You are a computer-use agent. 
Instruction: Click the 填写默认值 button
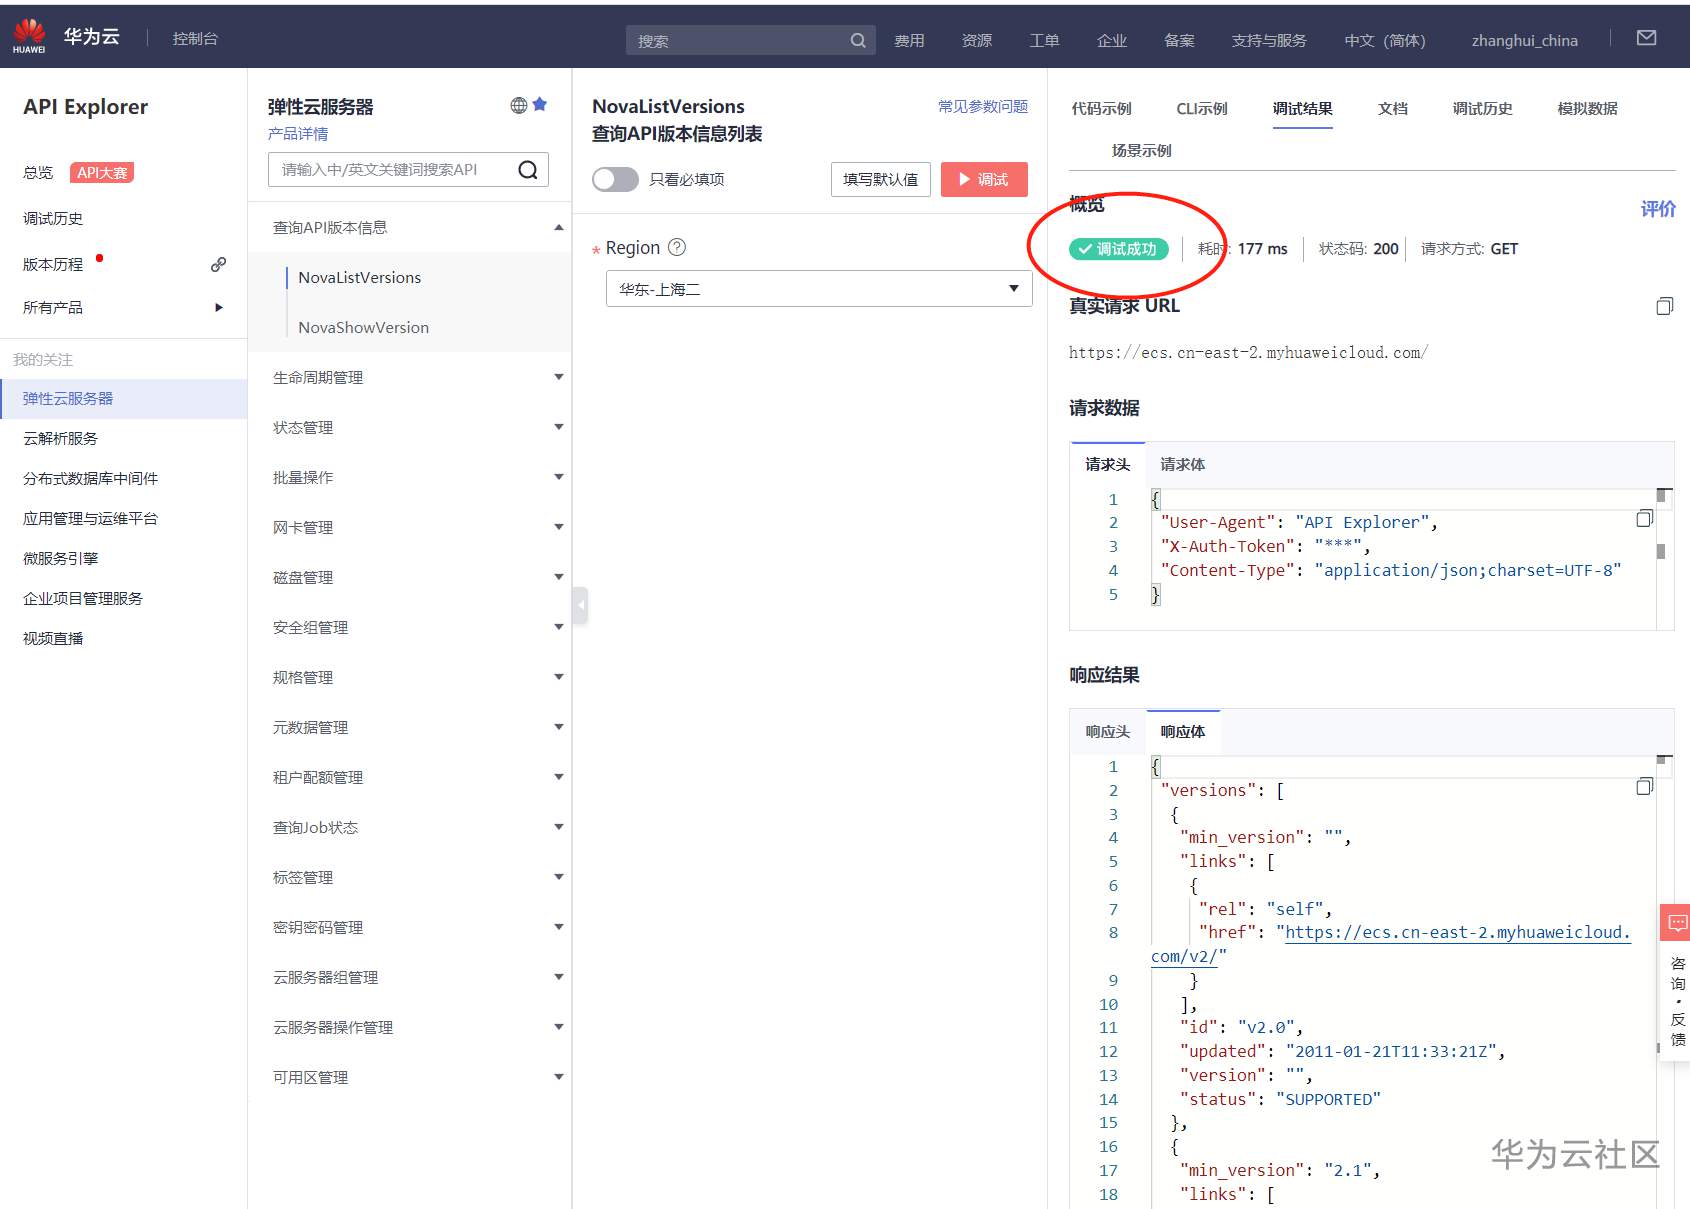coord(881,179)
